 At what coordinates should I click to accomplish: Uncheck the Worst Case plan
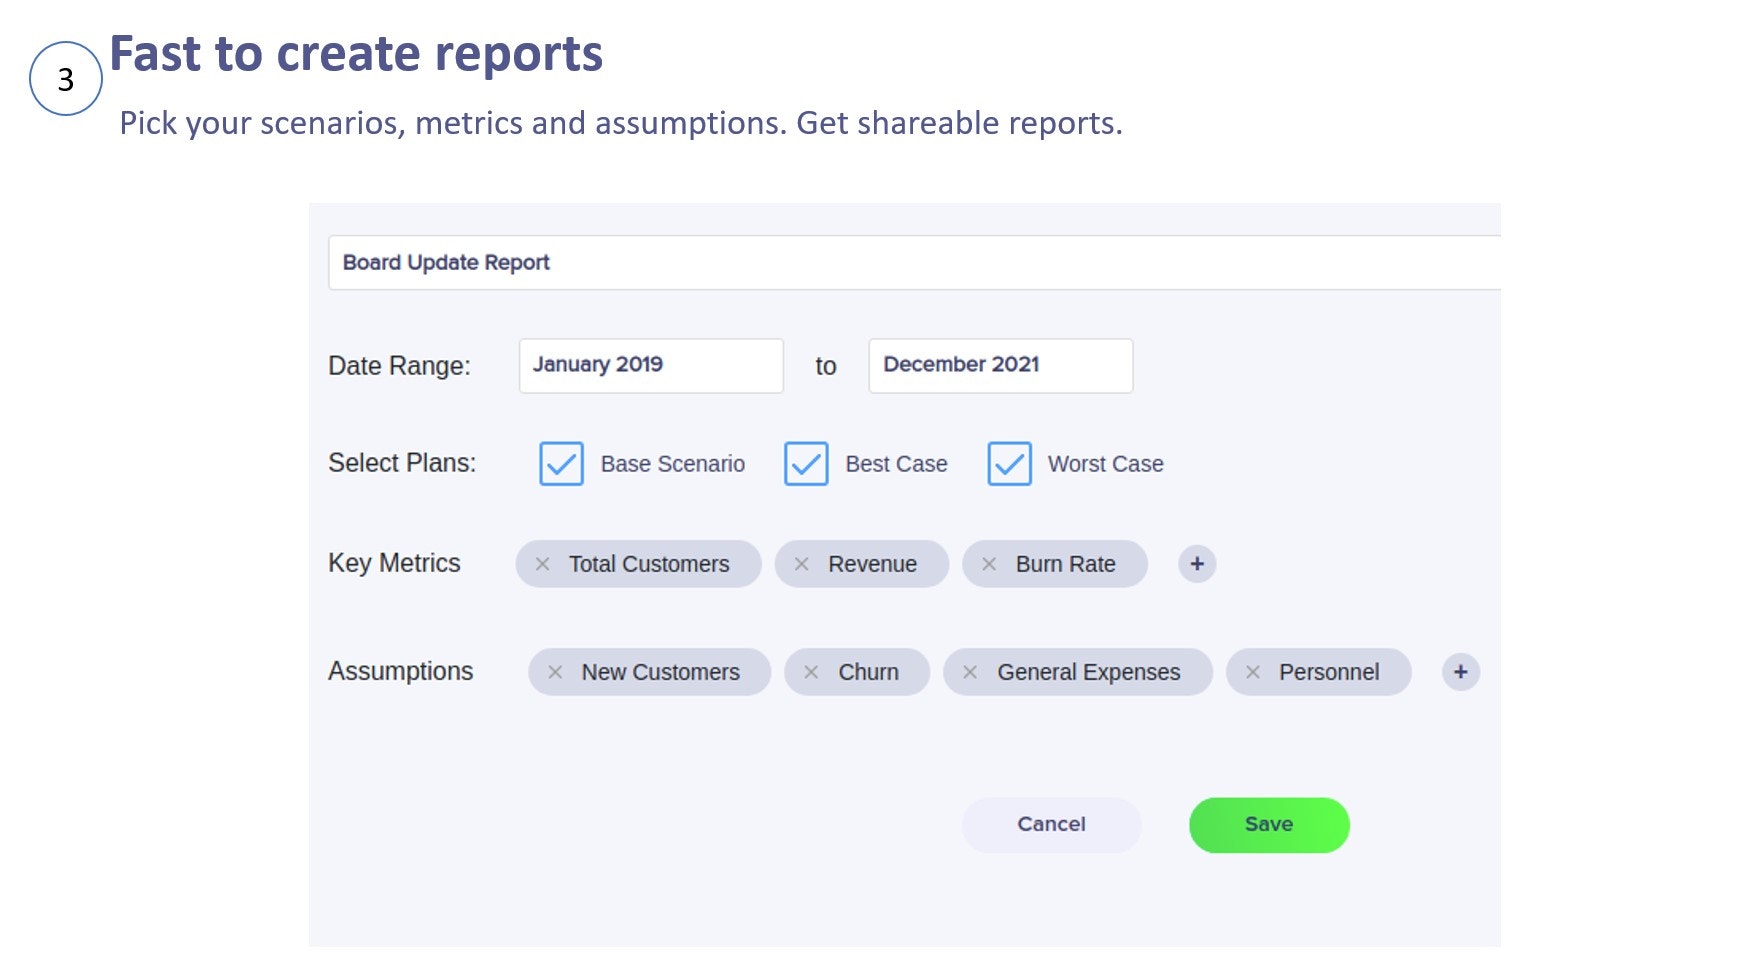[1009, 464]
